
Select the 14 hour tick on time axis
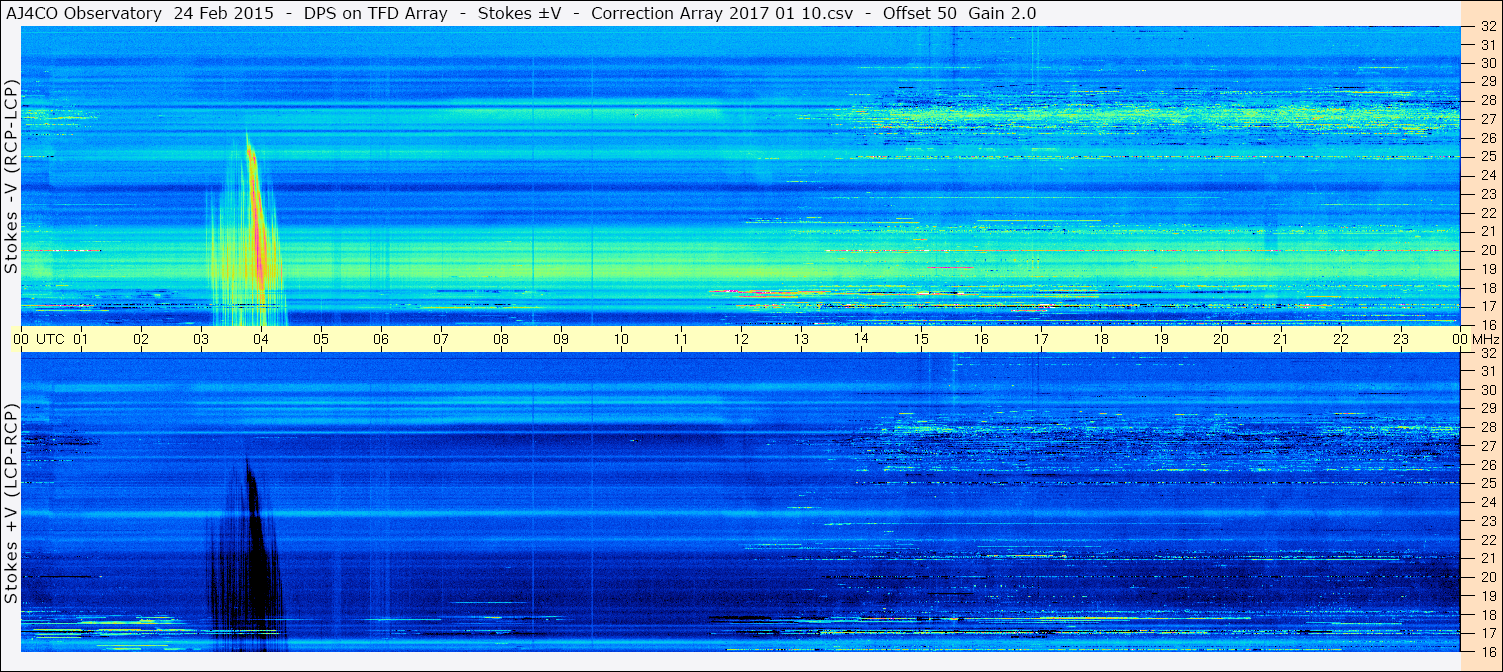click(861, 339)
